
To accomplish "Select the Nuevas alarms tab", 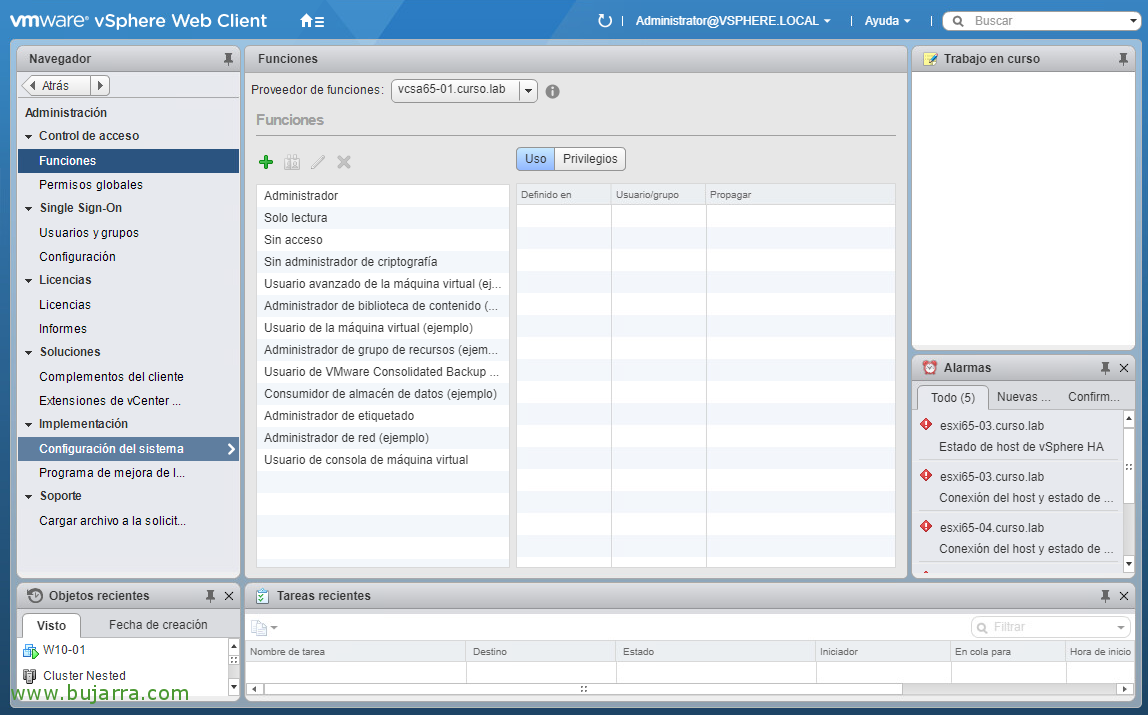I will click(x=1024, y=397).
